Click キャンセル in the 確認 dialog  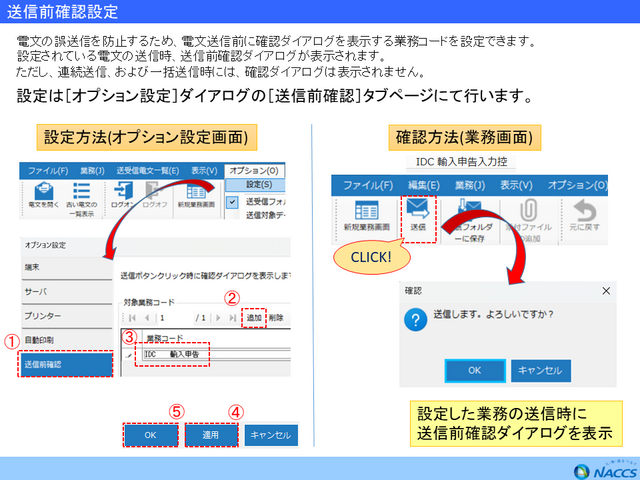pyautogui.click(x=540, y=371)
